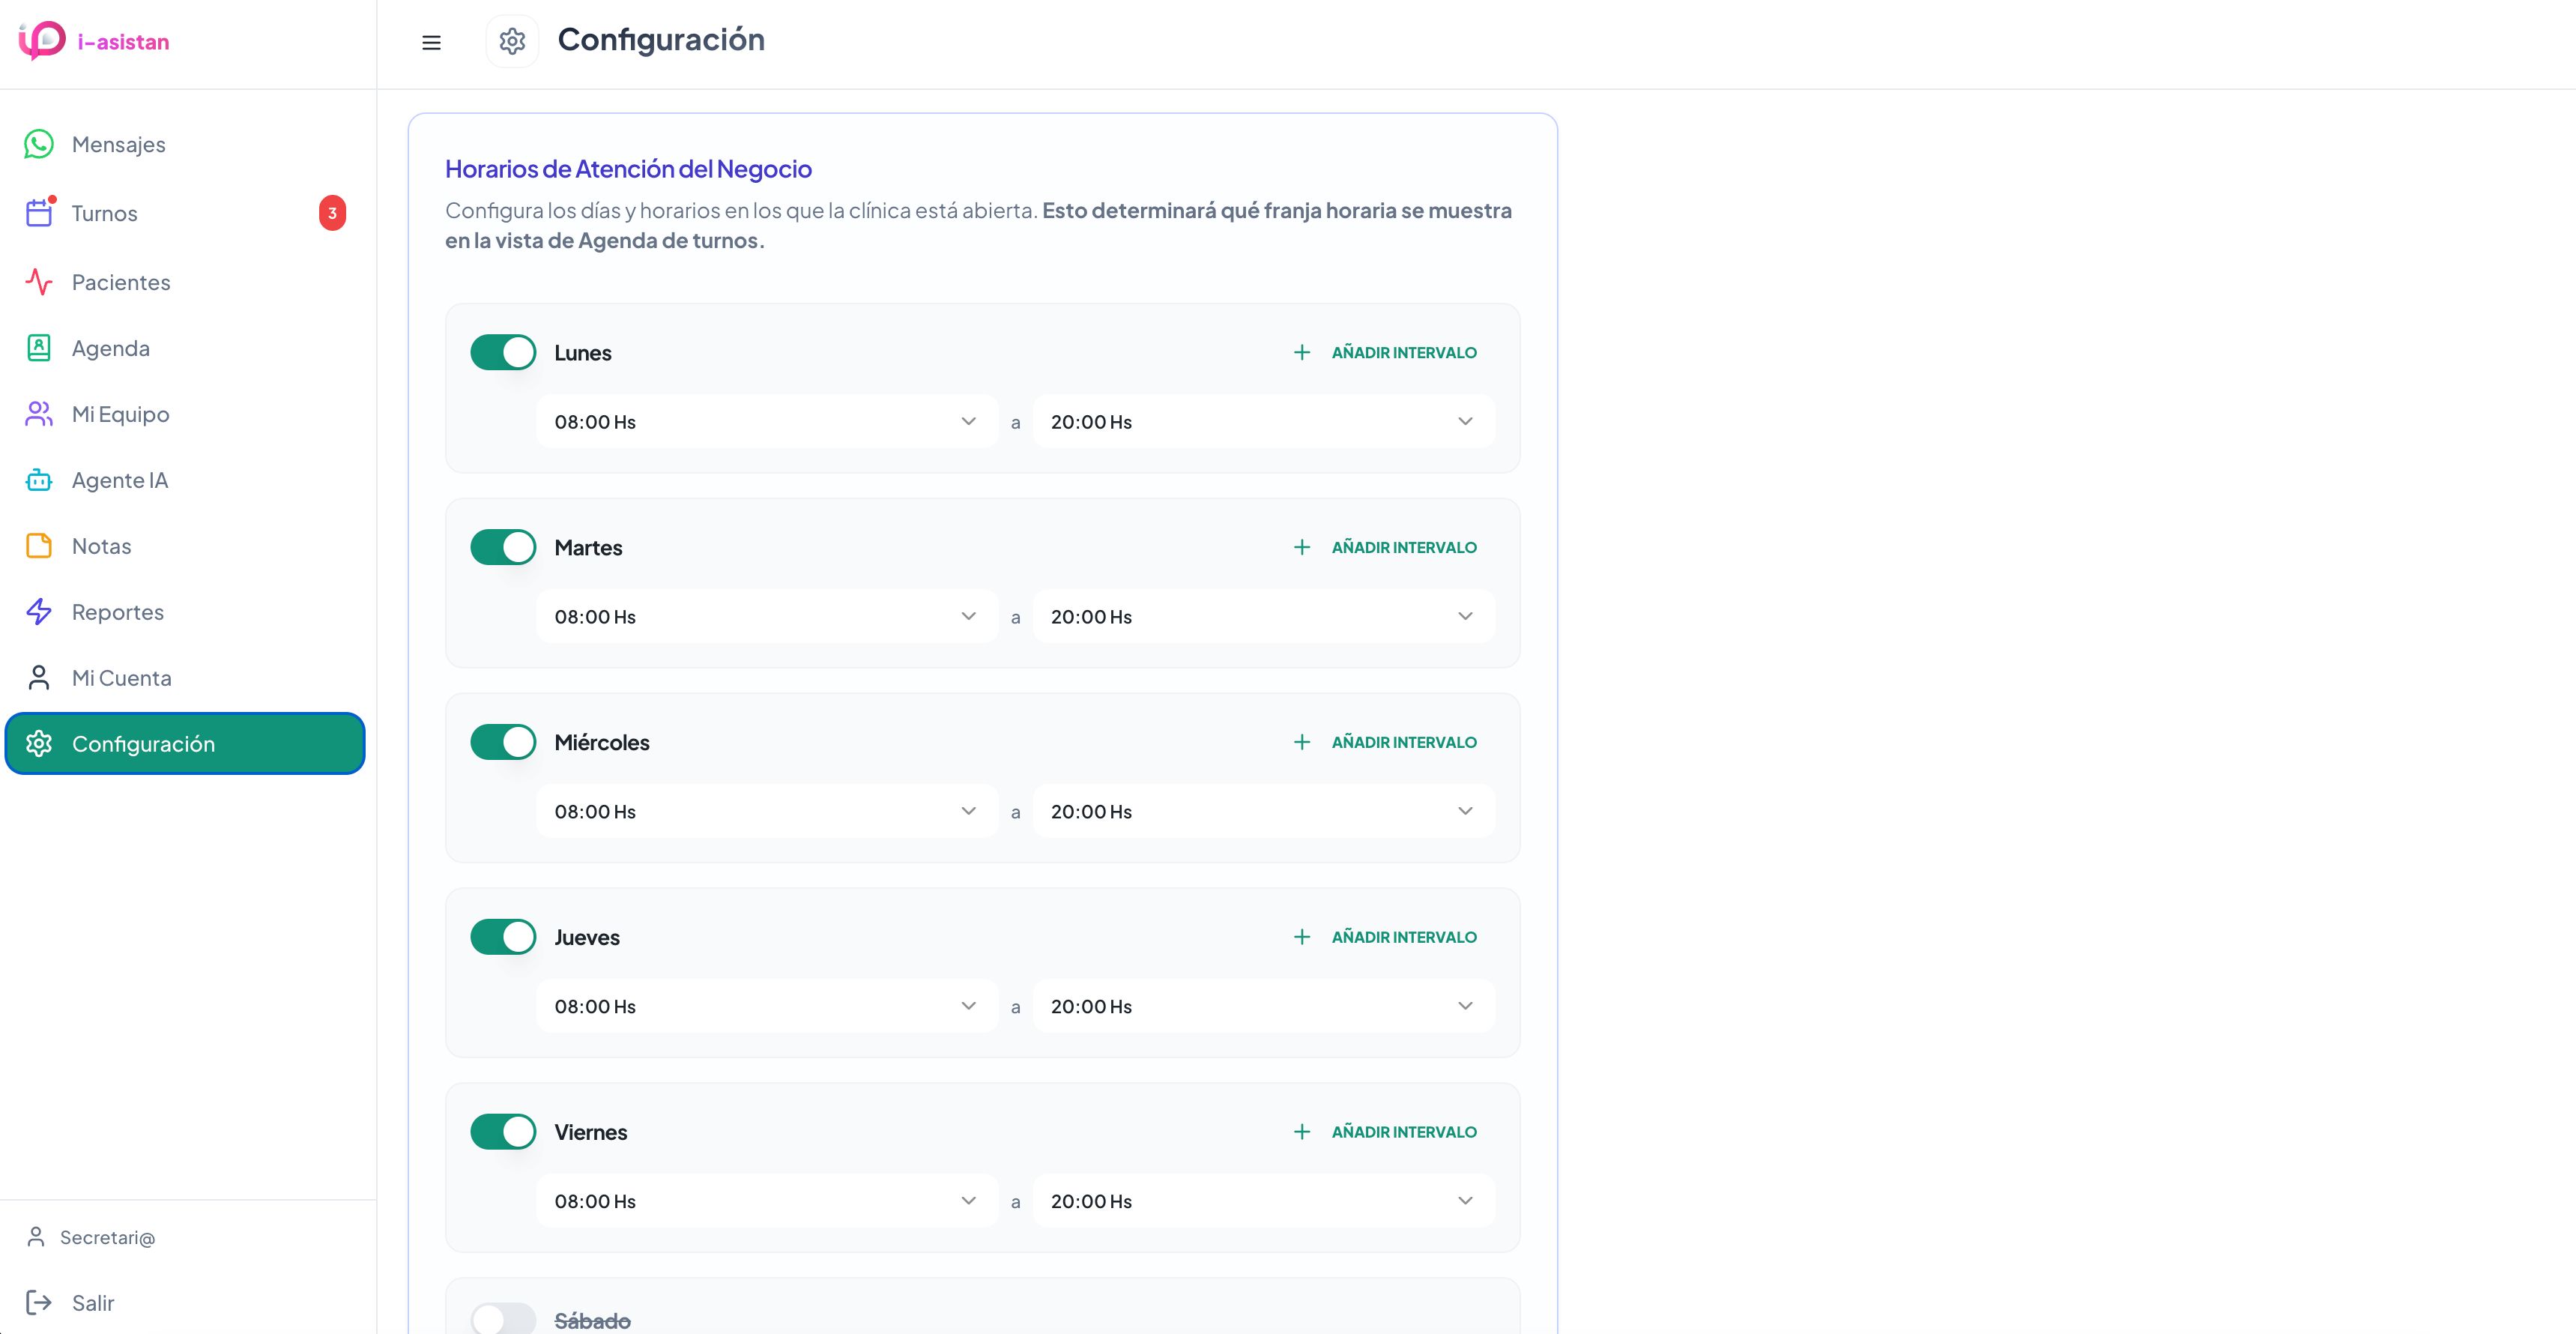Screen dimensions: 2576x1334
Task: Click the plus icon for Viernes interval
Action: [x=1302, y=1132]
